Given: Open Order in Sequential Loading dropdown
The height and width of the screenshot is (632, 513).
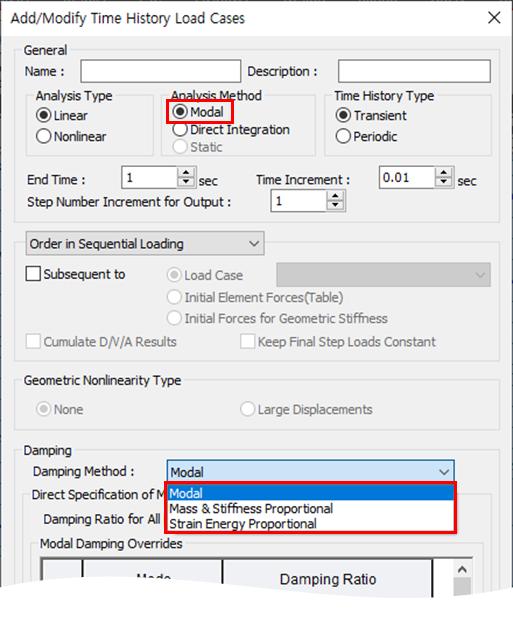Looking at the screenshot, I should (x=145, y=243).
